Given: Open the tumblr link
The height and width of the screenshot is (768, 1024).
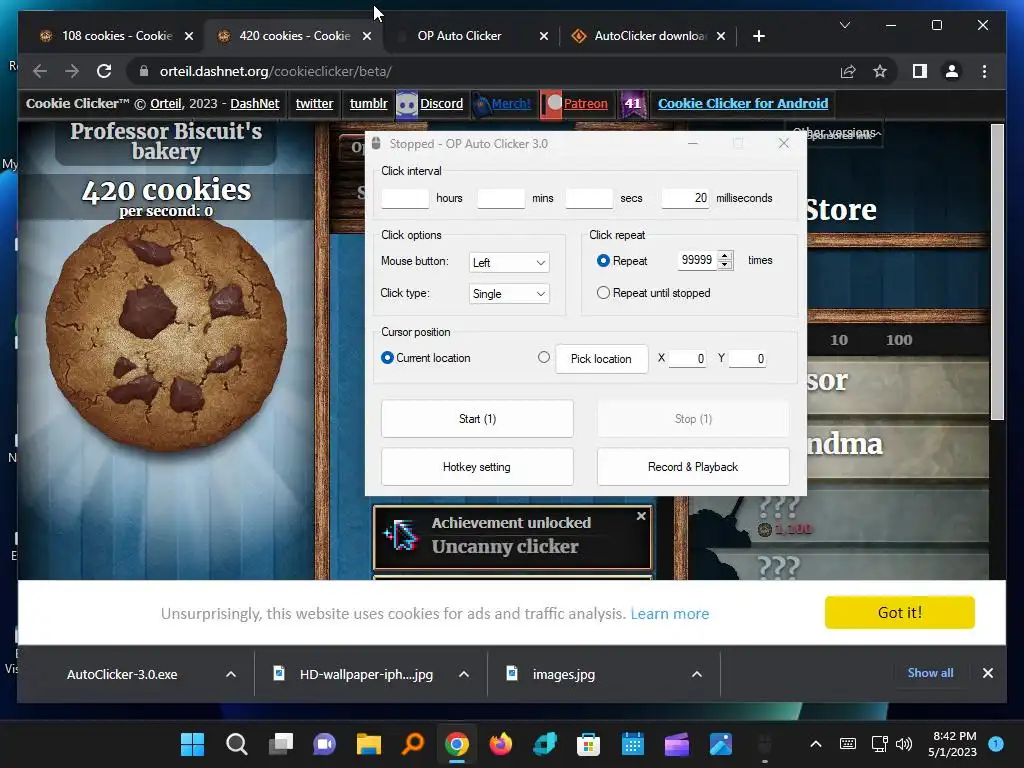Looking at the screenshot, I should point(368,103).
